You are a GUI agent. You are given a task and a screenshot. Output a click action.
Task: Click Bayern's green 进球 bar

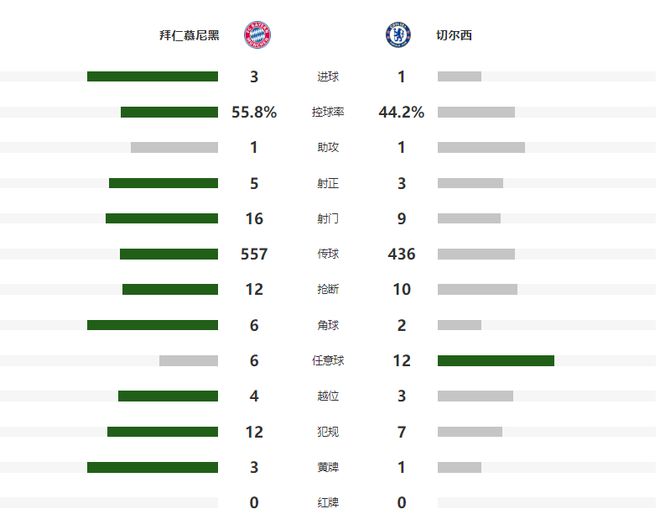click(x=152, y=76)
